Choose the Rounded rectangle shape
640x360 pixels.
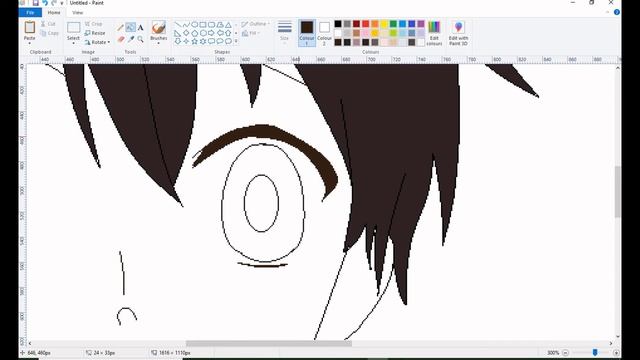(x=211, y=25)
